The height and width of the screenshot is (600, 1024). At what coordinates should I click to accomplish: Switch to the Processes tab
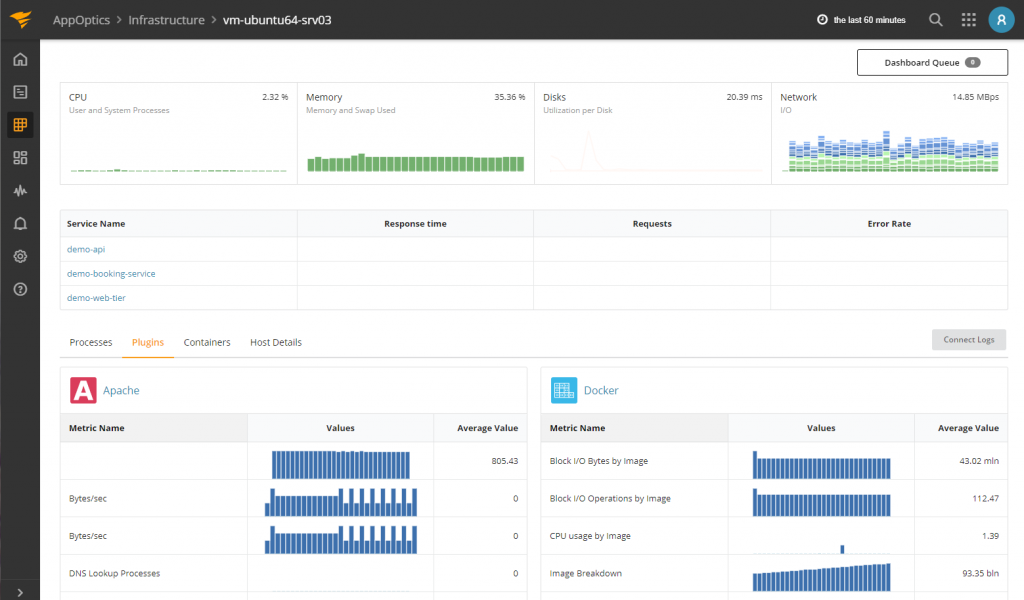tap(91, 343)
